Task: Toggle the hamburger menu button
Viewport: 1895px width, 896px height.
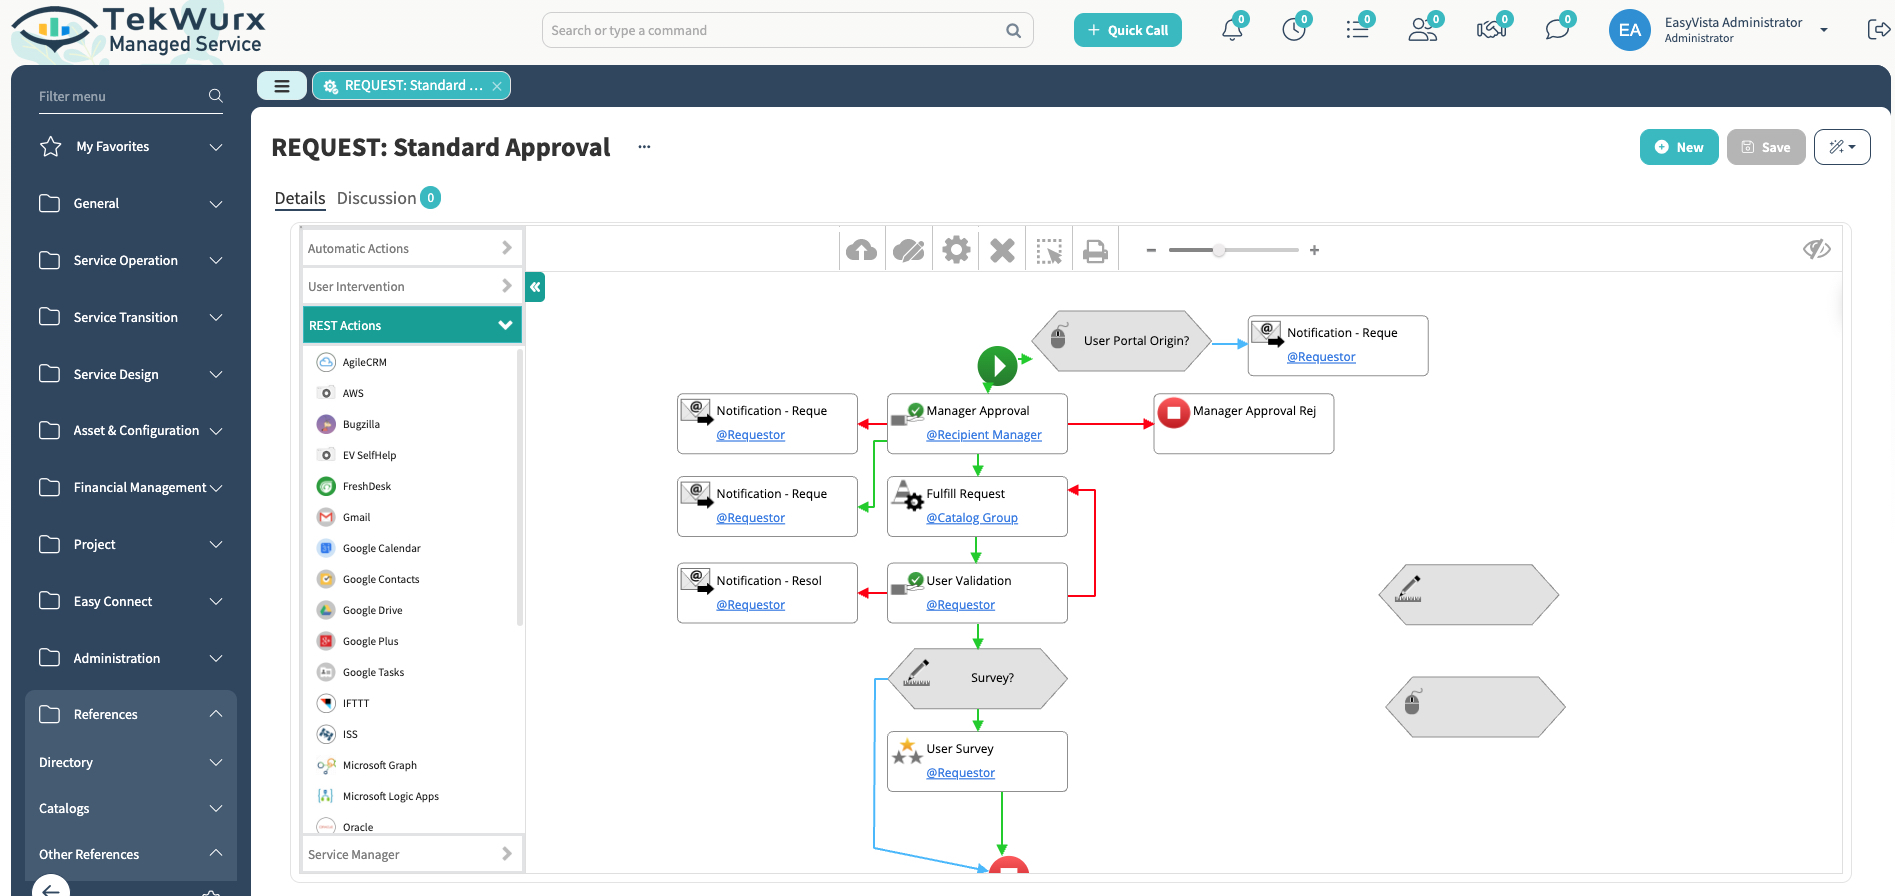Action: (x=282, y=86)
